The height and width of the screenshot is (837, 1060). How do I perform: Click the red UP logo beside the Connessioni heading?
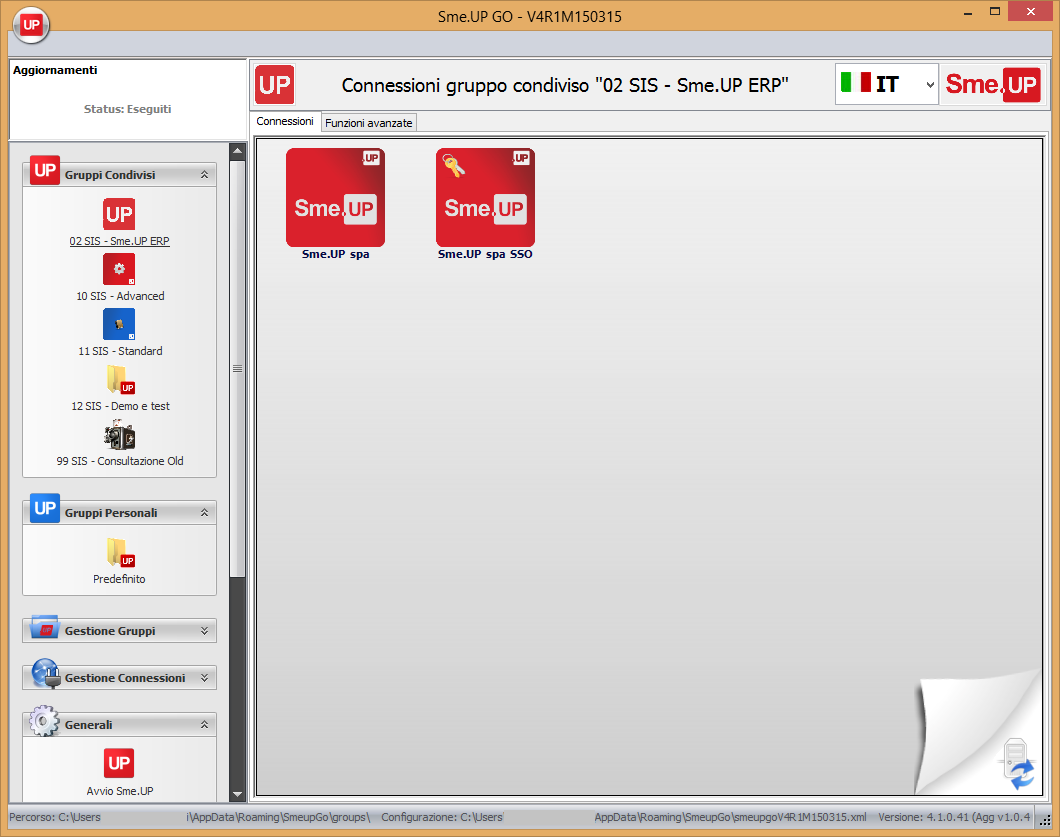tap(274, 85)
